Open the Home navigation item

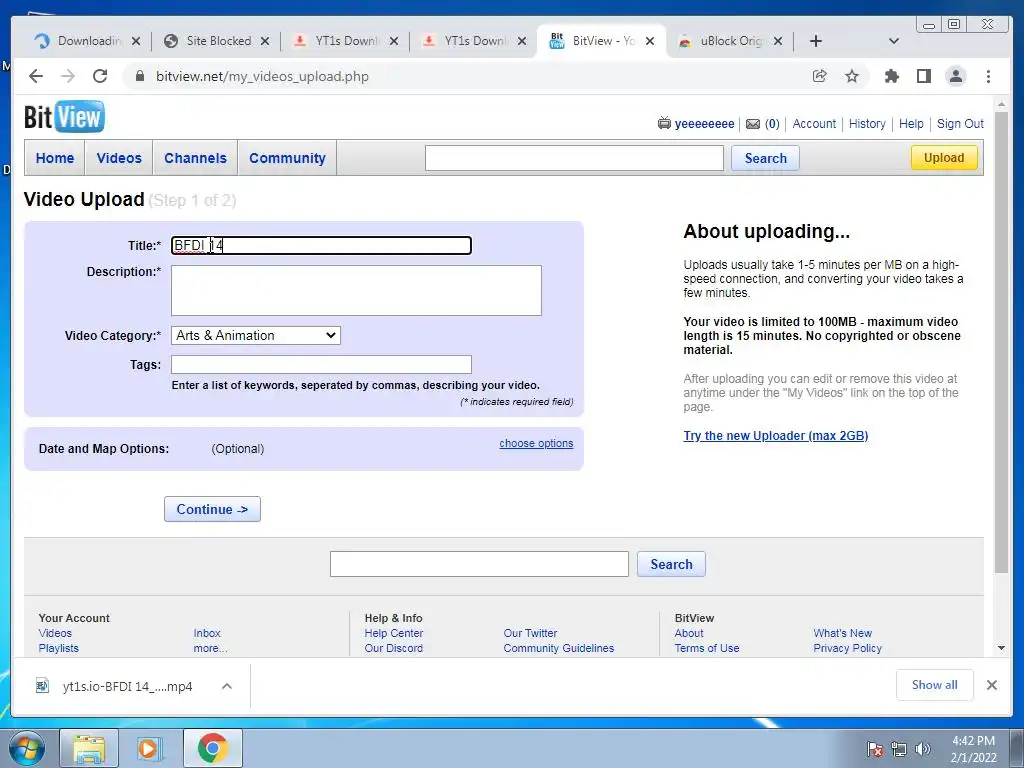click(55, 158)
